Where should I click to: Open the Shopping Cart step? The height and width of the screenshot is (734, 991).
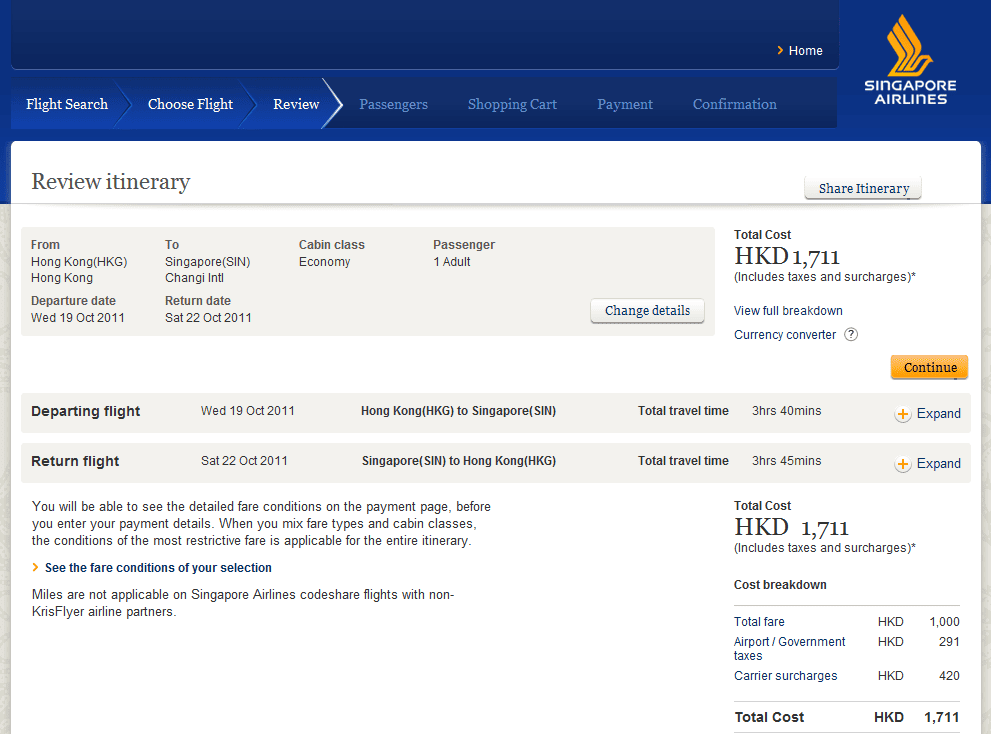click(512, 104)
